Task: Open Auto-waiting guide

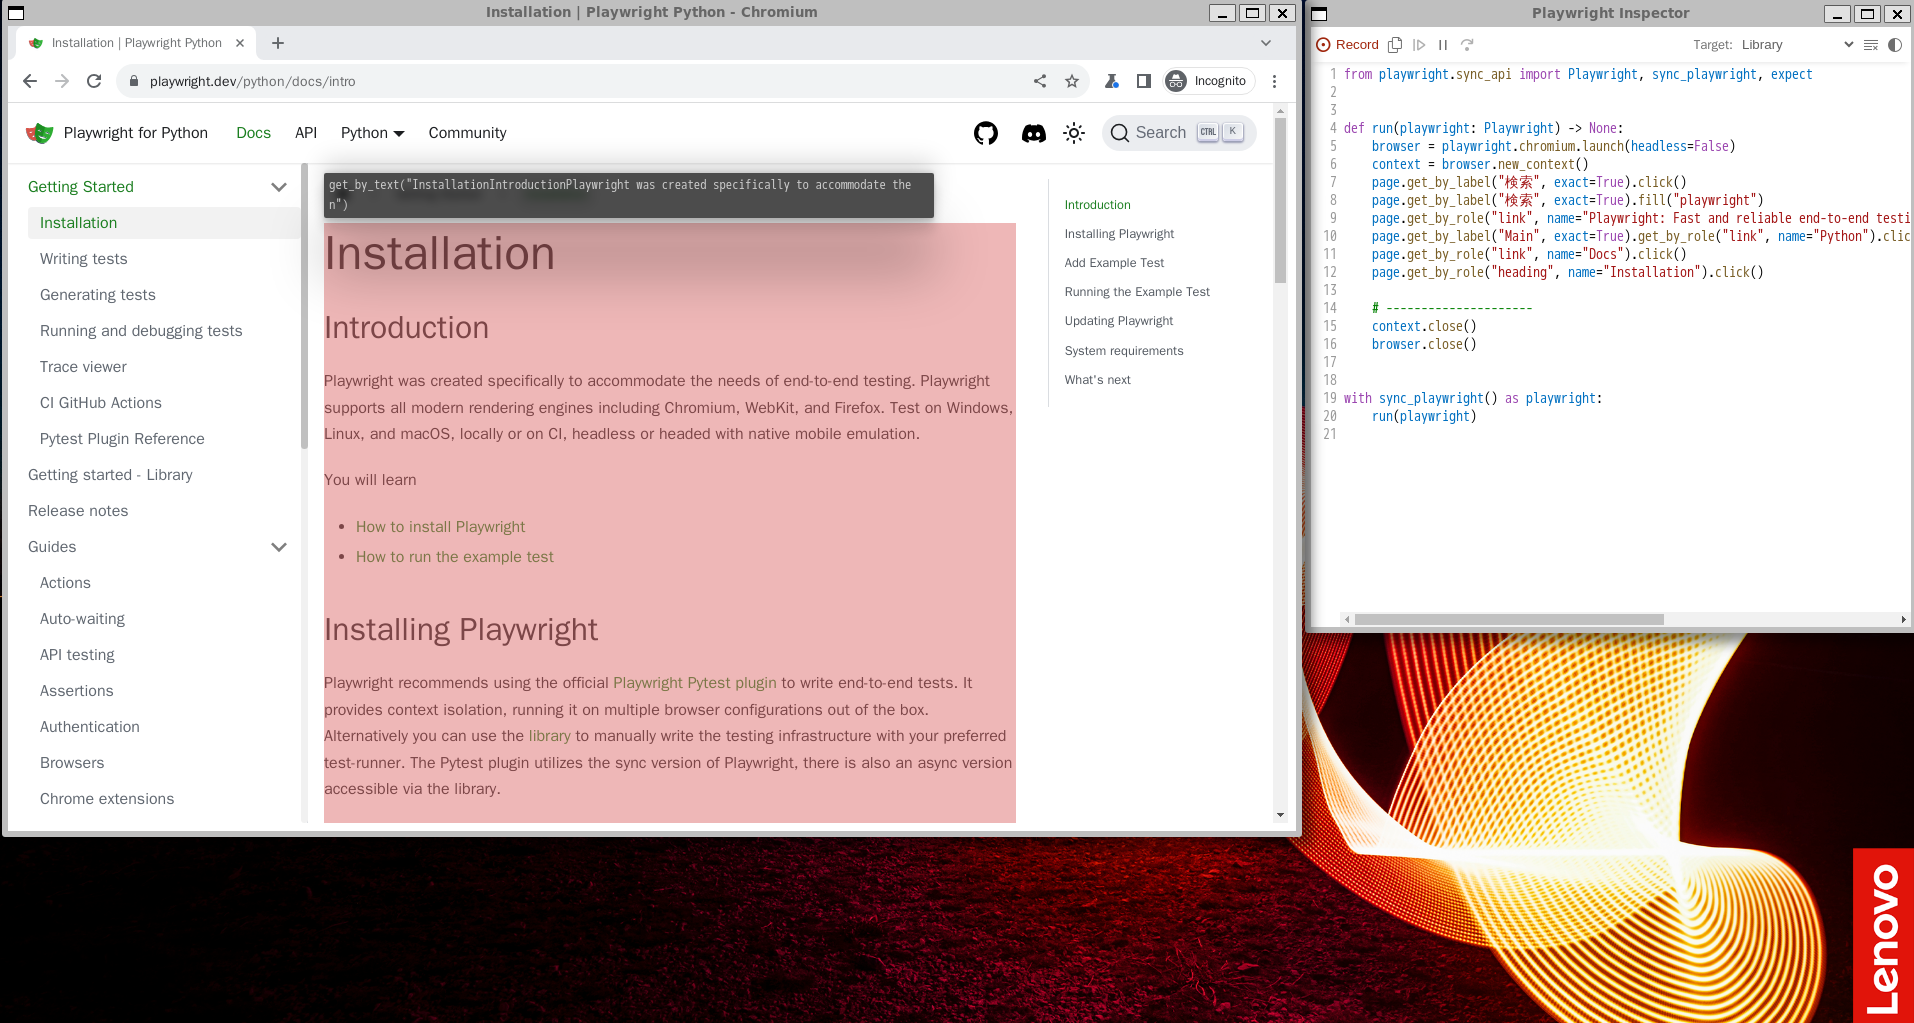Action: (164, 619)
